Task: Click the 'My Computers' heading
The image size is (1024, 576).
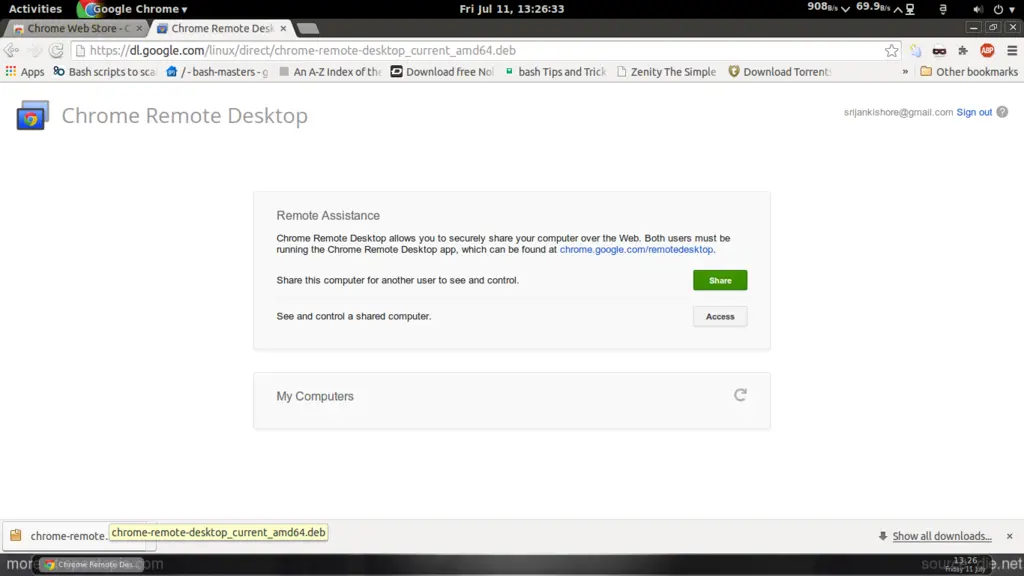Action: click(315, 396)
